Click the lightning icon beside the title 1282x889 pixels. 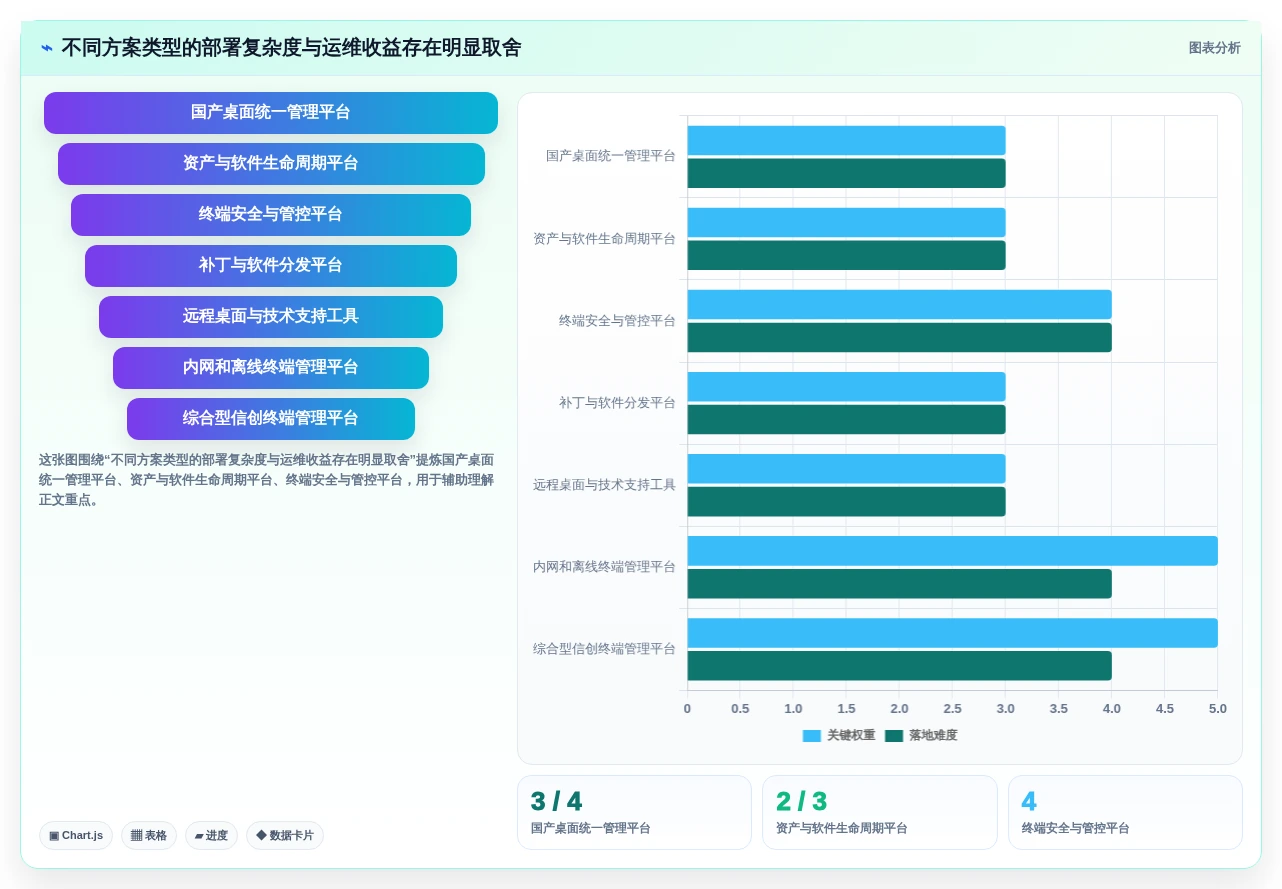(47, 48)
